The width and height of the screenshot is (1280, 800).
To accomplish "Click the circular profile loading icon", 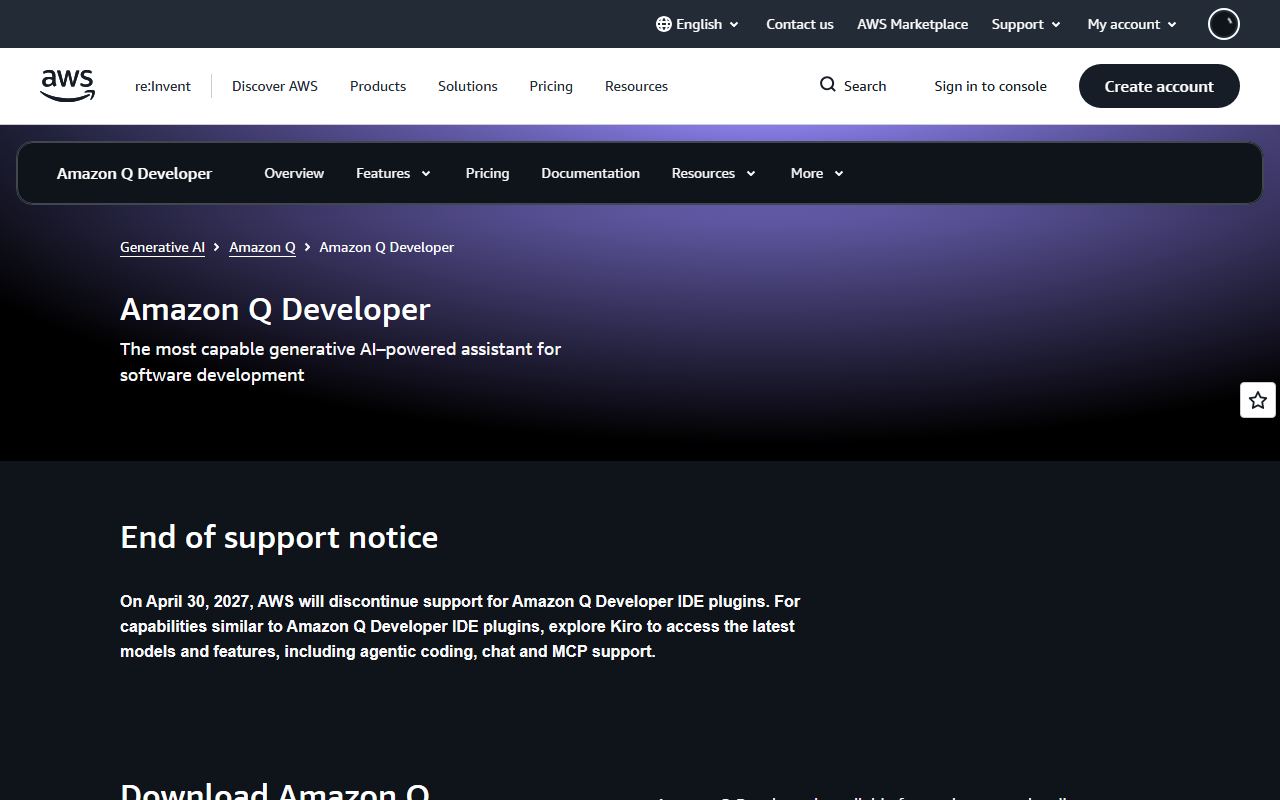I will pos(1224,24).
